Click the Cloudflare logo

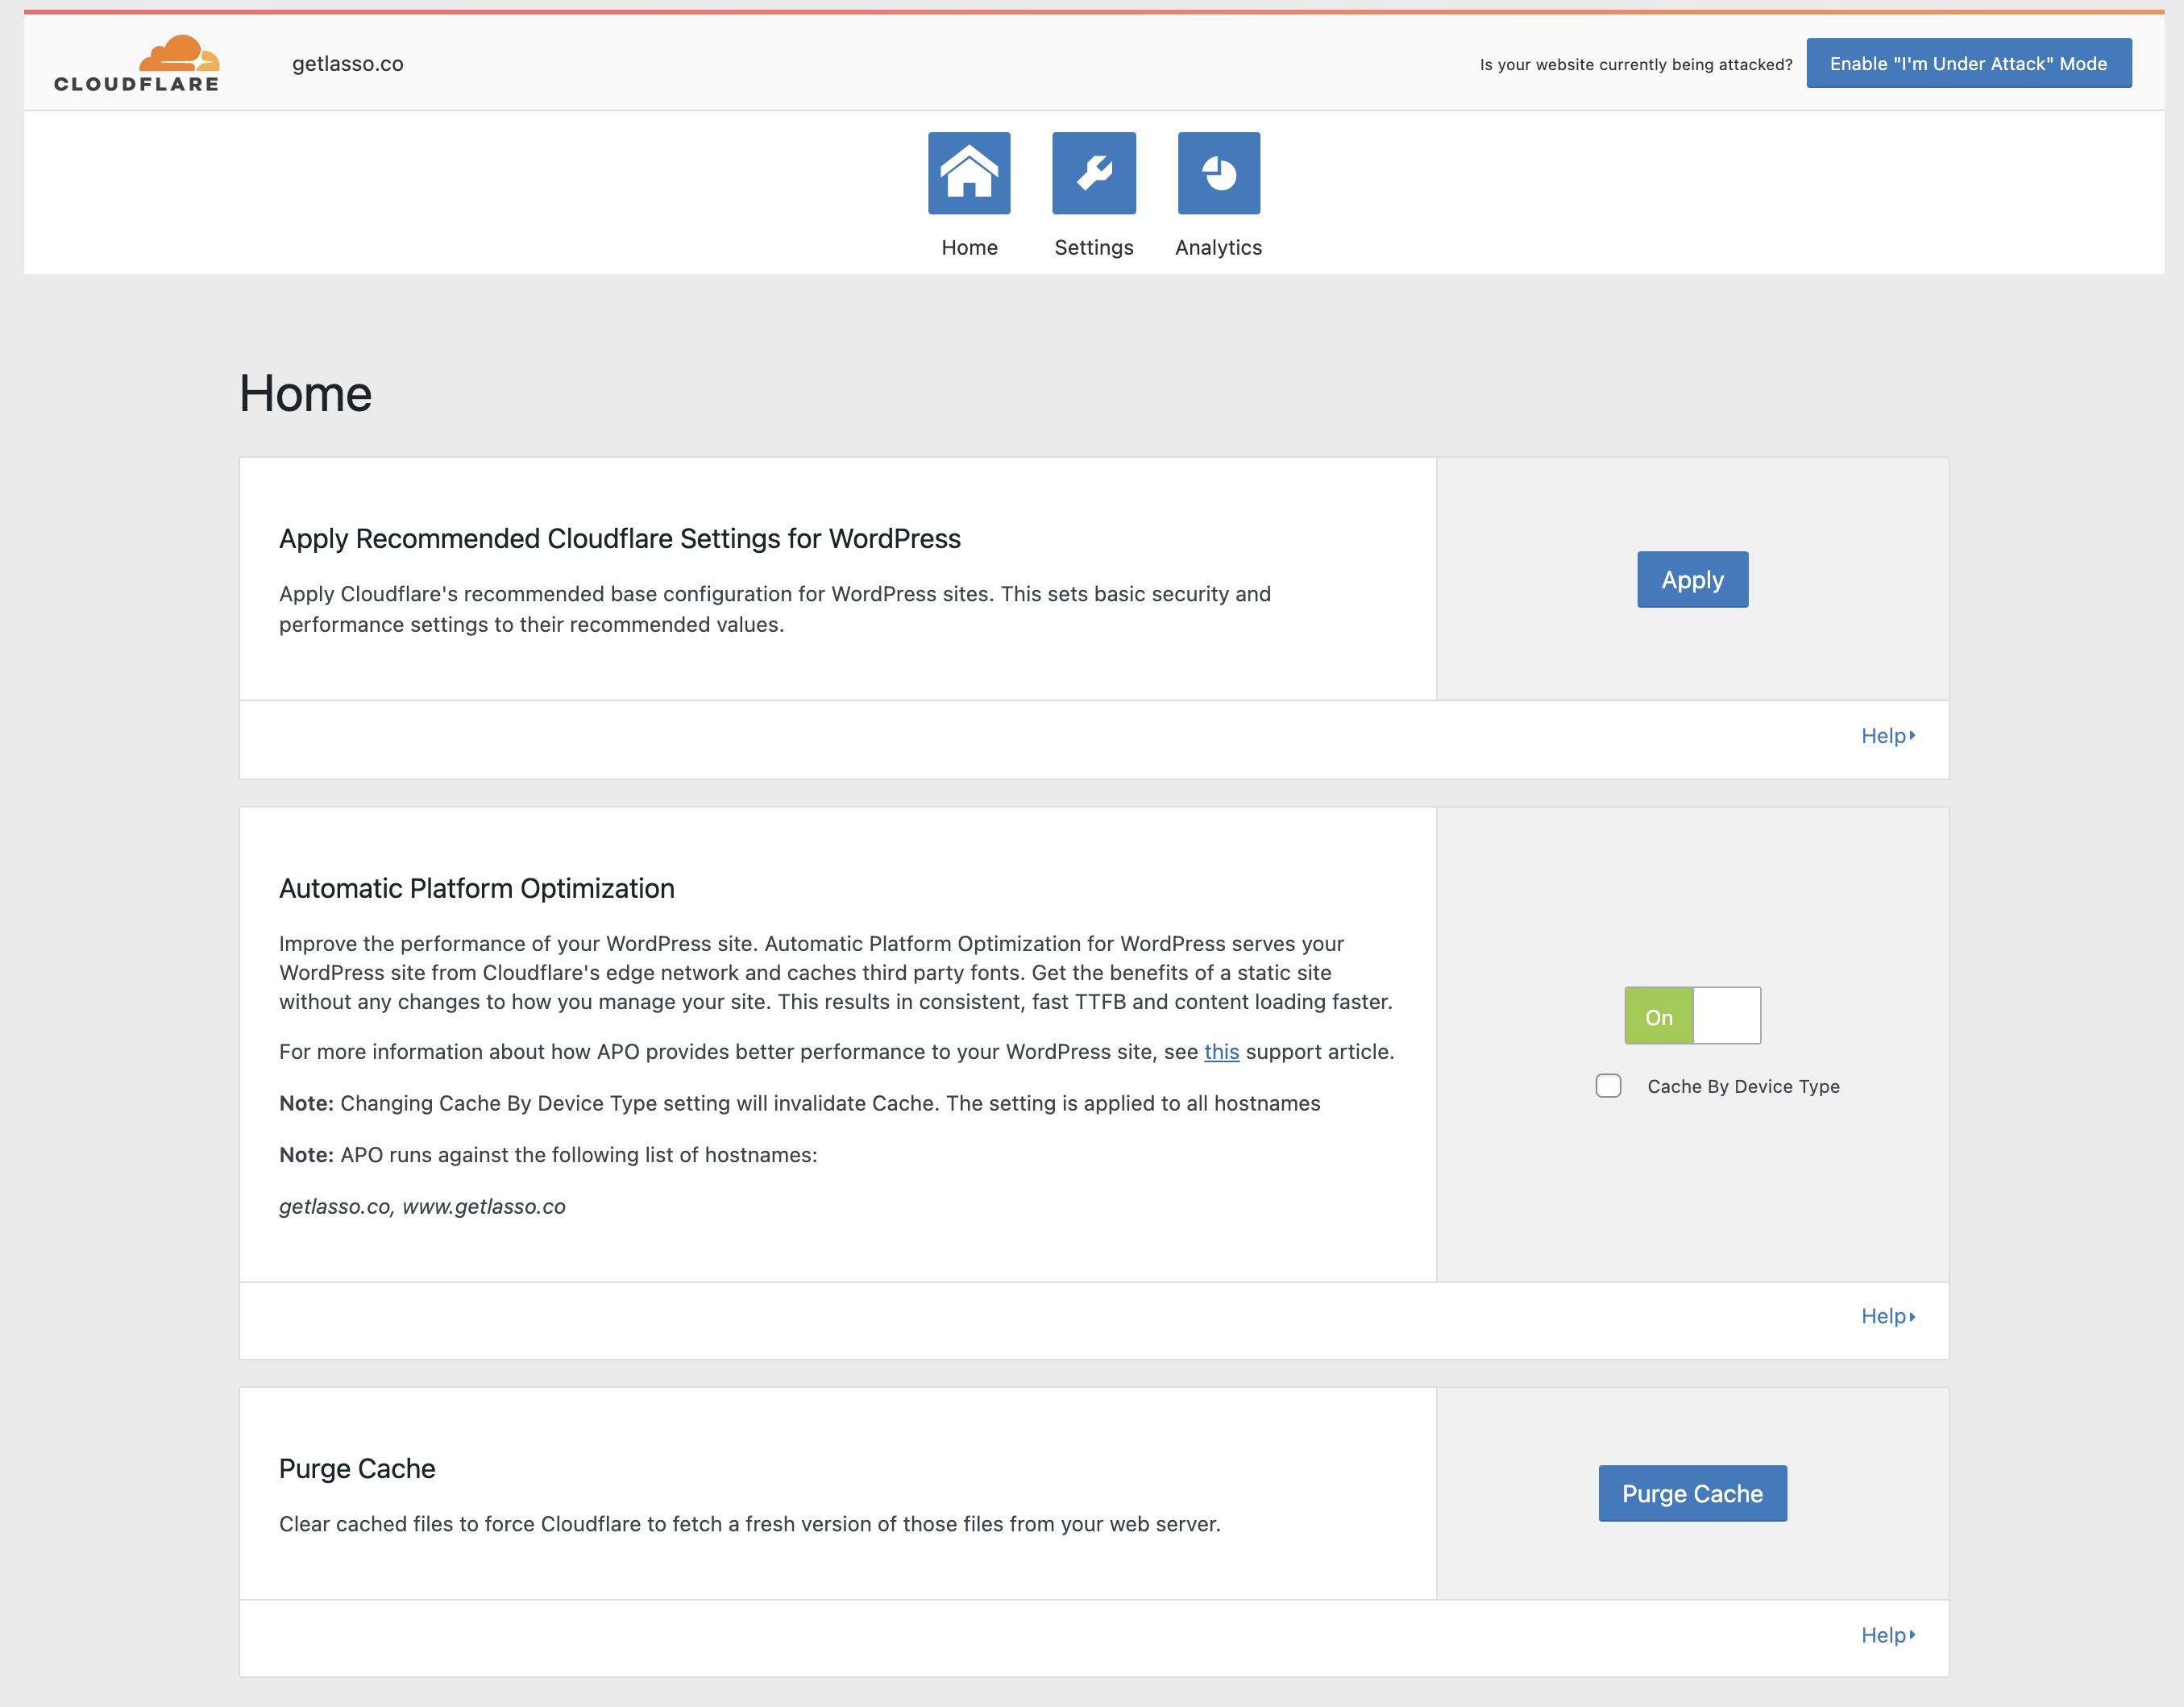[x=137, y=64]
